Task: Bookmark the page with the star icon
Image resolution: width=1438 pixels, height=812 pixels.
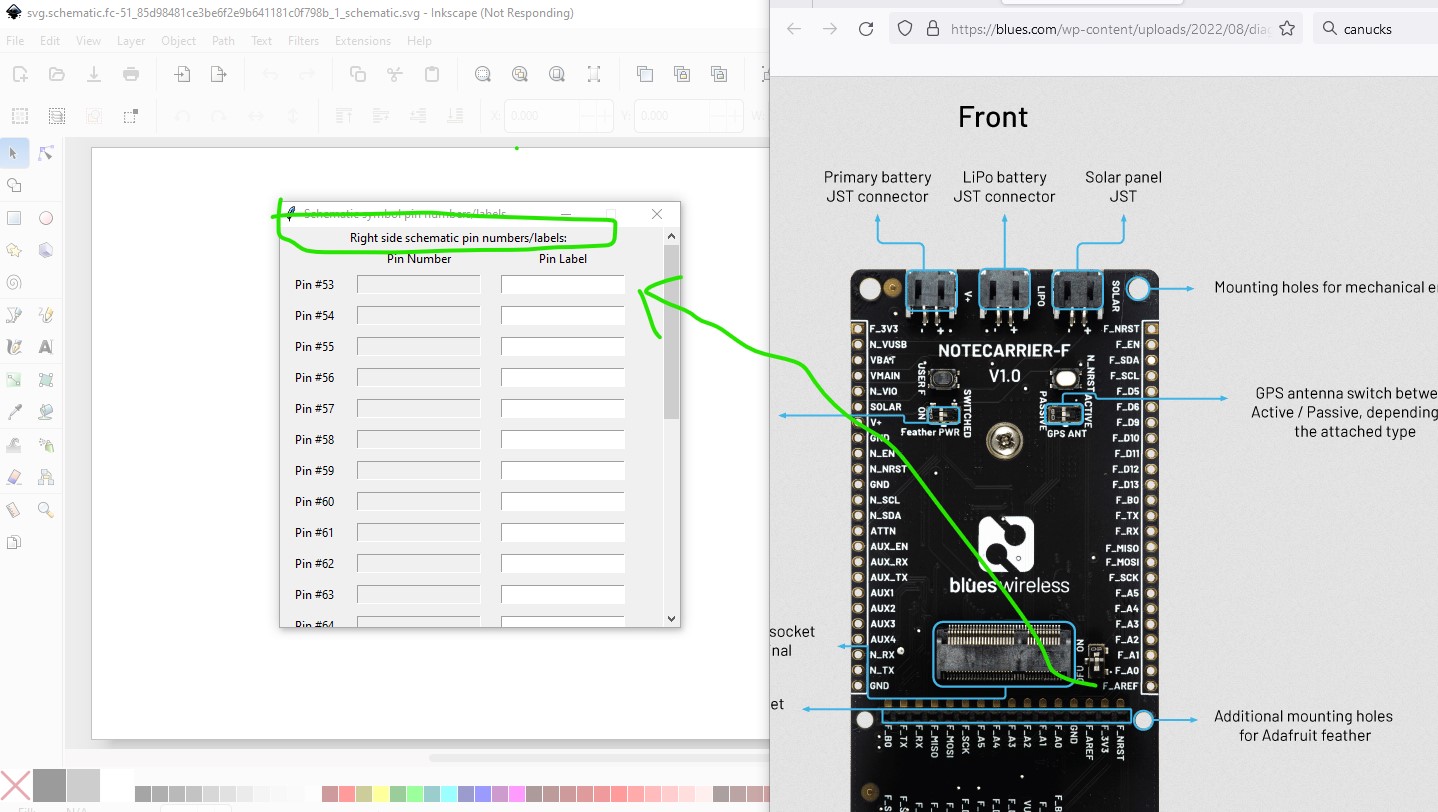Action: [1287, 29]
